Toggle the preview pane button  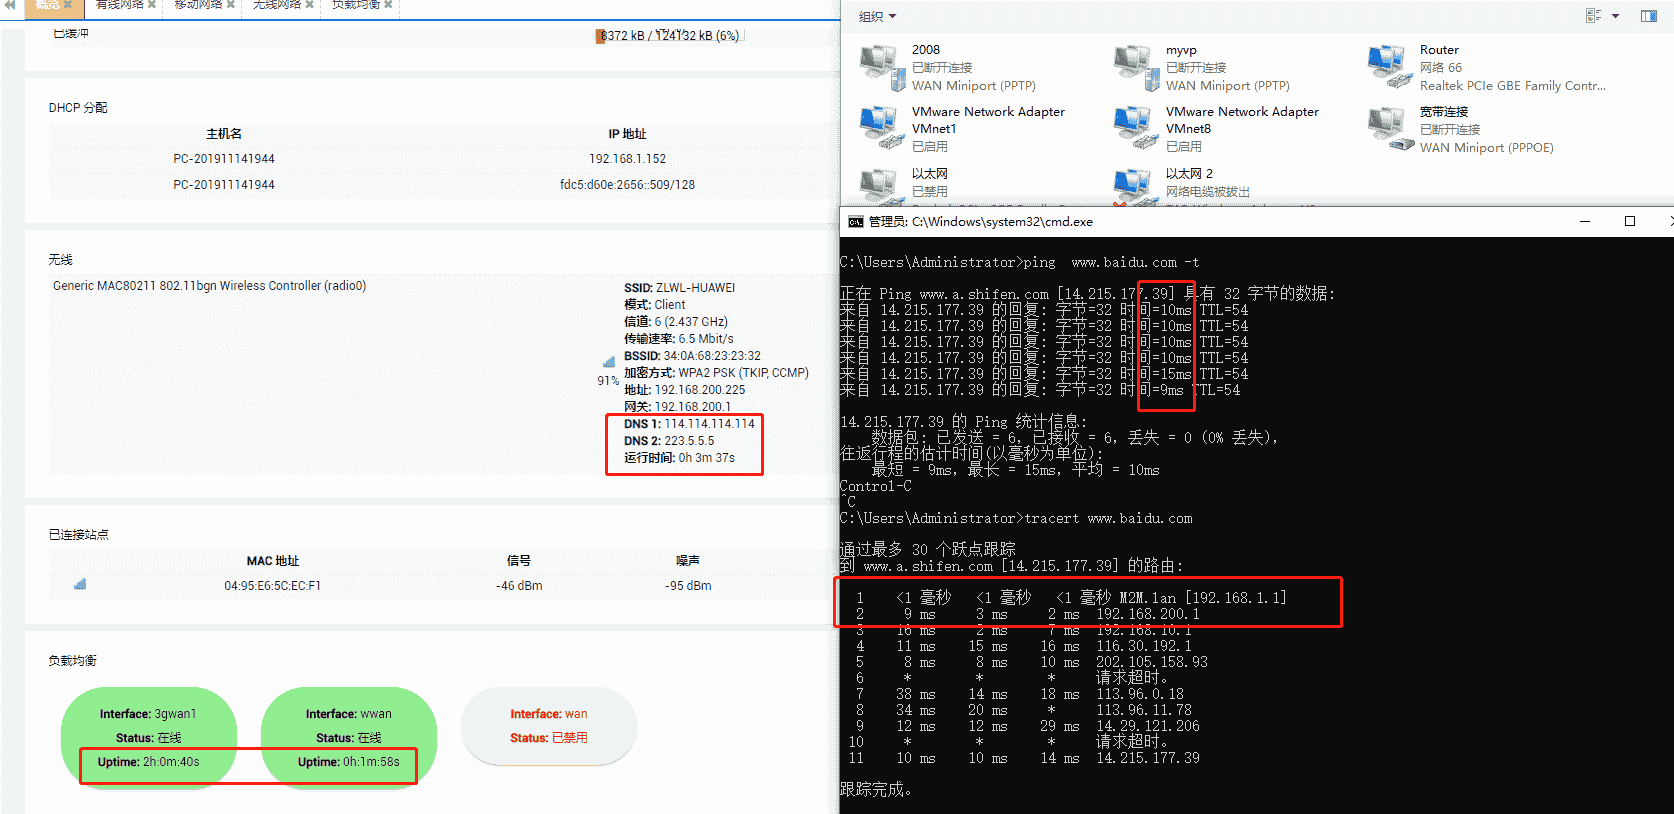click(1649, 16)
